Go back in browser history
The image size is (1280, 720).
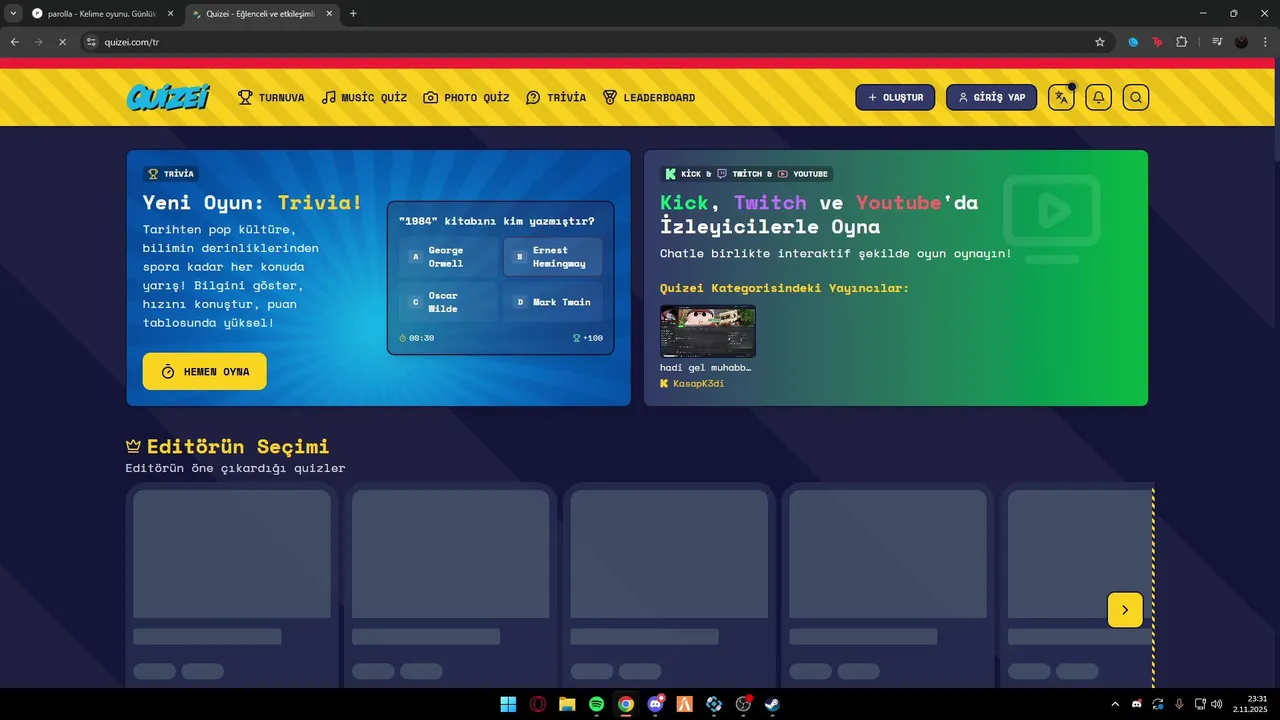pyautogui.click(x=14, y=42)
